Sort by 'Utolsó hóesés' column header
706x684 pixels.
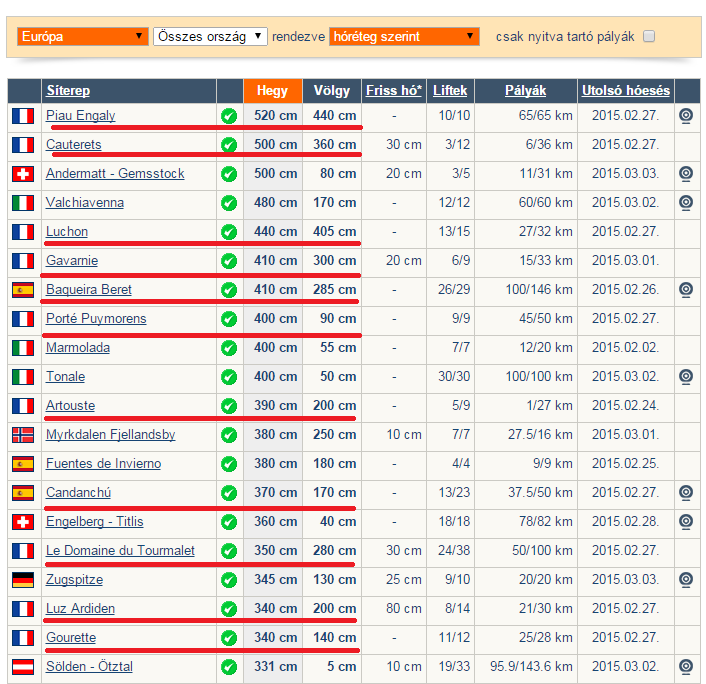pos(625,91)
